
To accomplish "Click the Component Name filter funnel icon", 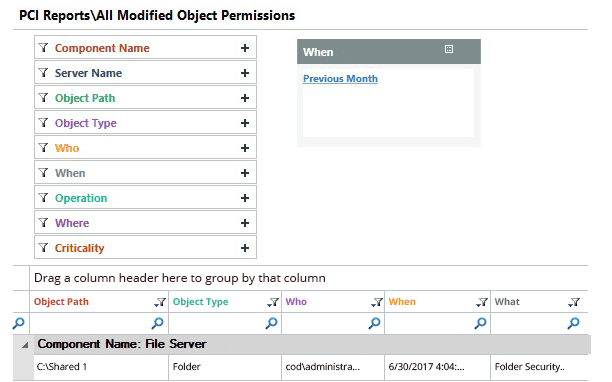I will point(43,48).
